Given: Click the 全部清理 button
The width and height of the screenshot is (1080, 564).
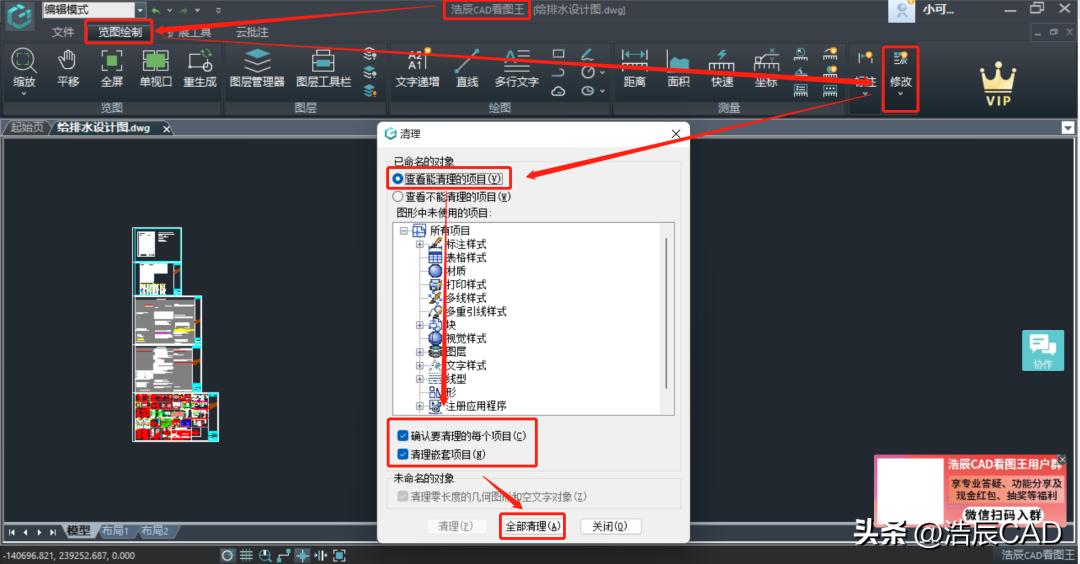Looking at the screenshot, I should [533, 526].
